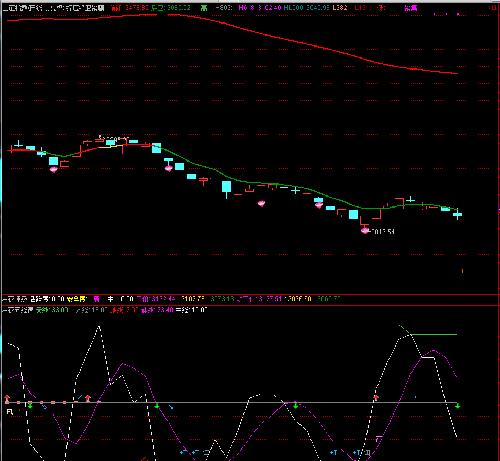Image resolution: width=500 pixels, height=461 pixels.
Task: Select the pink lotus marker below the flat mid-chart candles
Action: point(261,203)
